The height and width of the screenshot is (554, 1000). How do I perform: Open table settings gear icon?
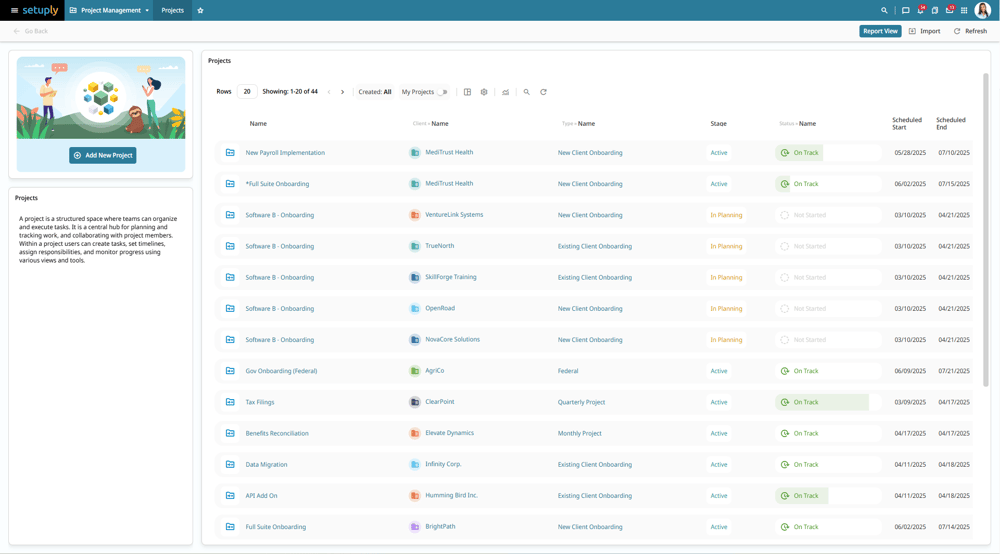pyautogui.click(x=484, y=92)
